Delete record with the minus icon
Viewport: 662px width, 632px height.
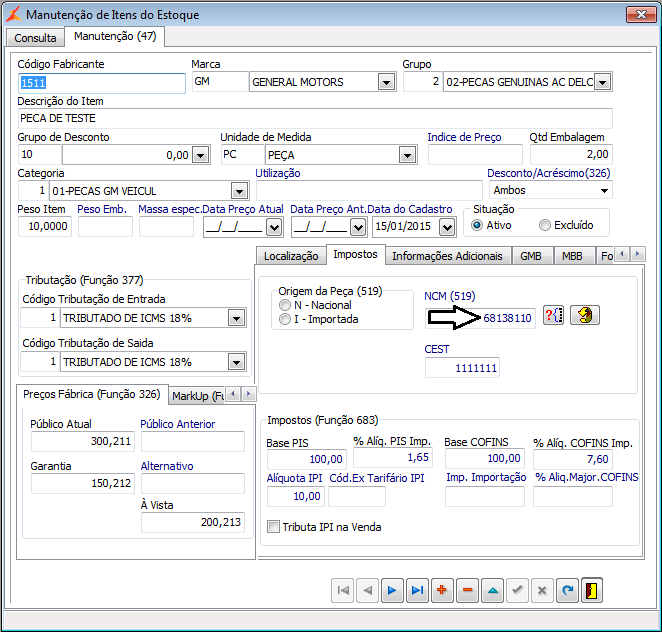(468, 590)
